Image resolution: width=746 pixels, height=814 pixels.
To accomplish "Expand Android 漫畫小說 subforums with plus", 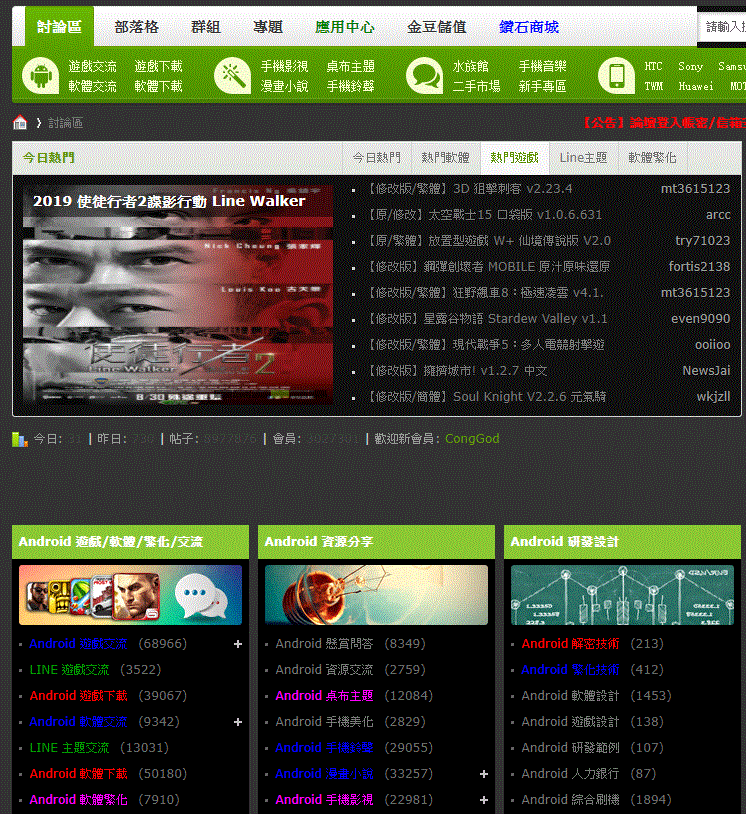I will pos(484,774).
